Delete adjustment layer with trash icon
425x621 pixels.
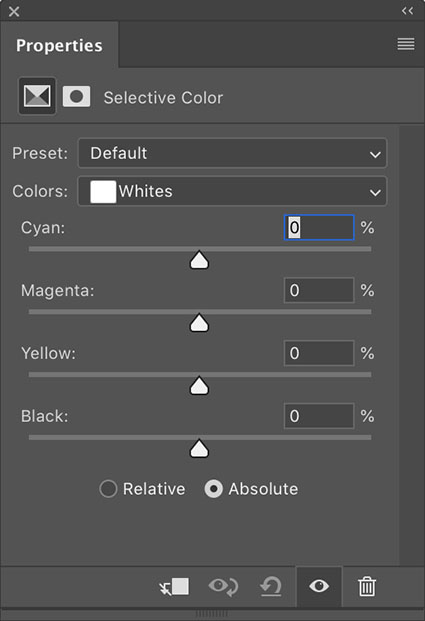click(x=367, y=587)
